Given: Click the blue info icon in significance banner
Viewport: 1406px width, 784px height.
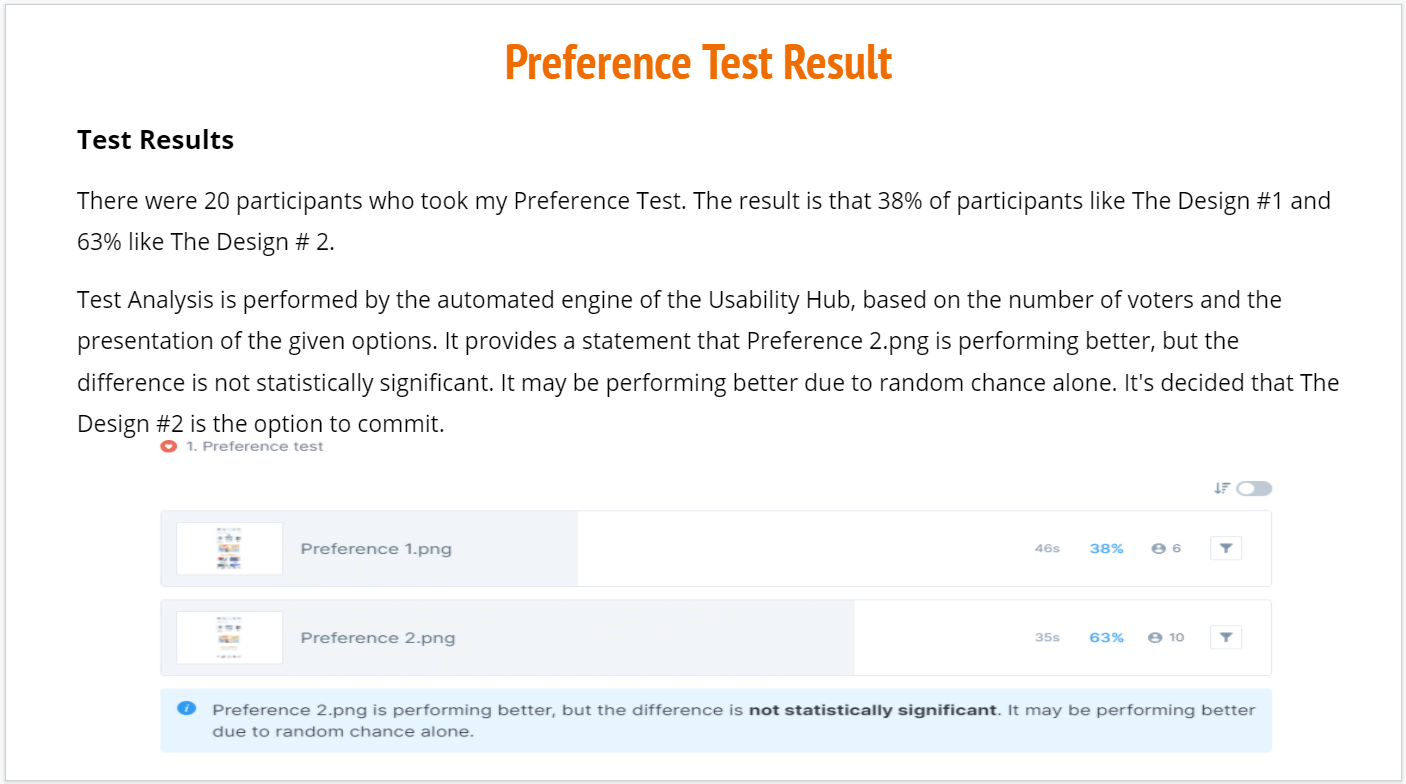Looking at the screenshot, I should (186, 709).
